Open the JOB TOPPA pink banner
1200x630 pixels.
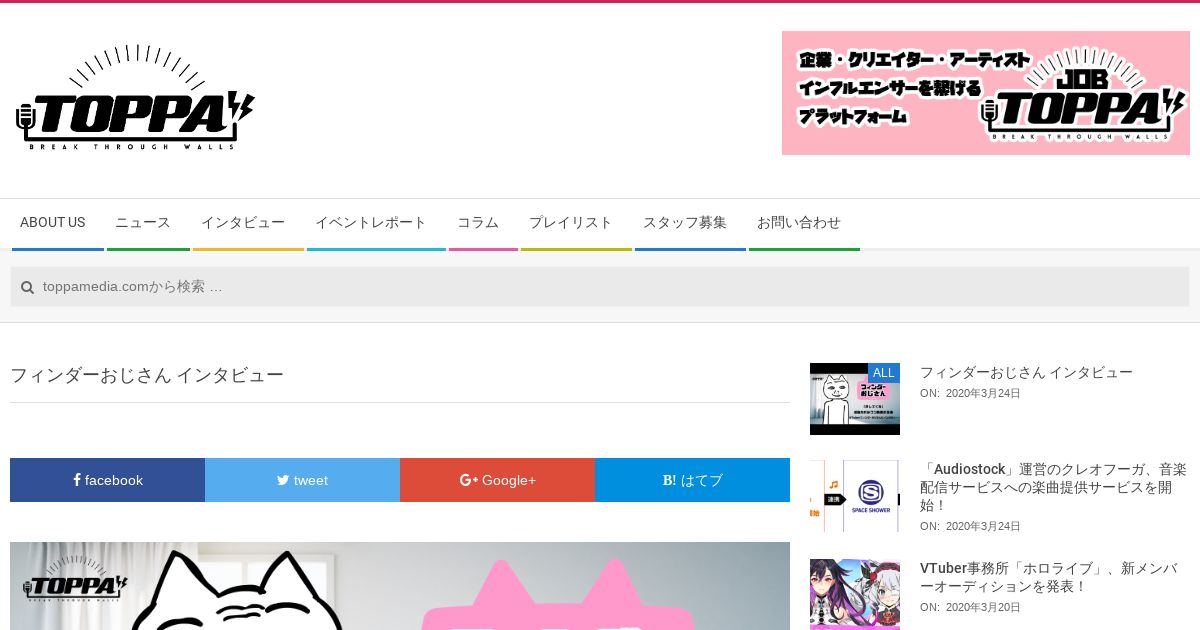985,93
